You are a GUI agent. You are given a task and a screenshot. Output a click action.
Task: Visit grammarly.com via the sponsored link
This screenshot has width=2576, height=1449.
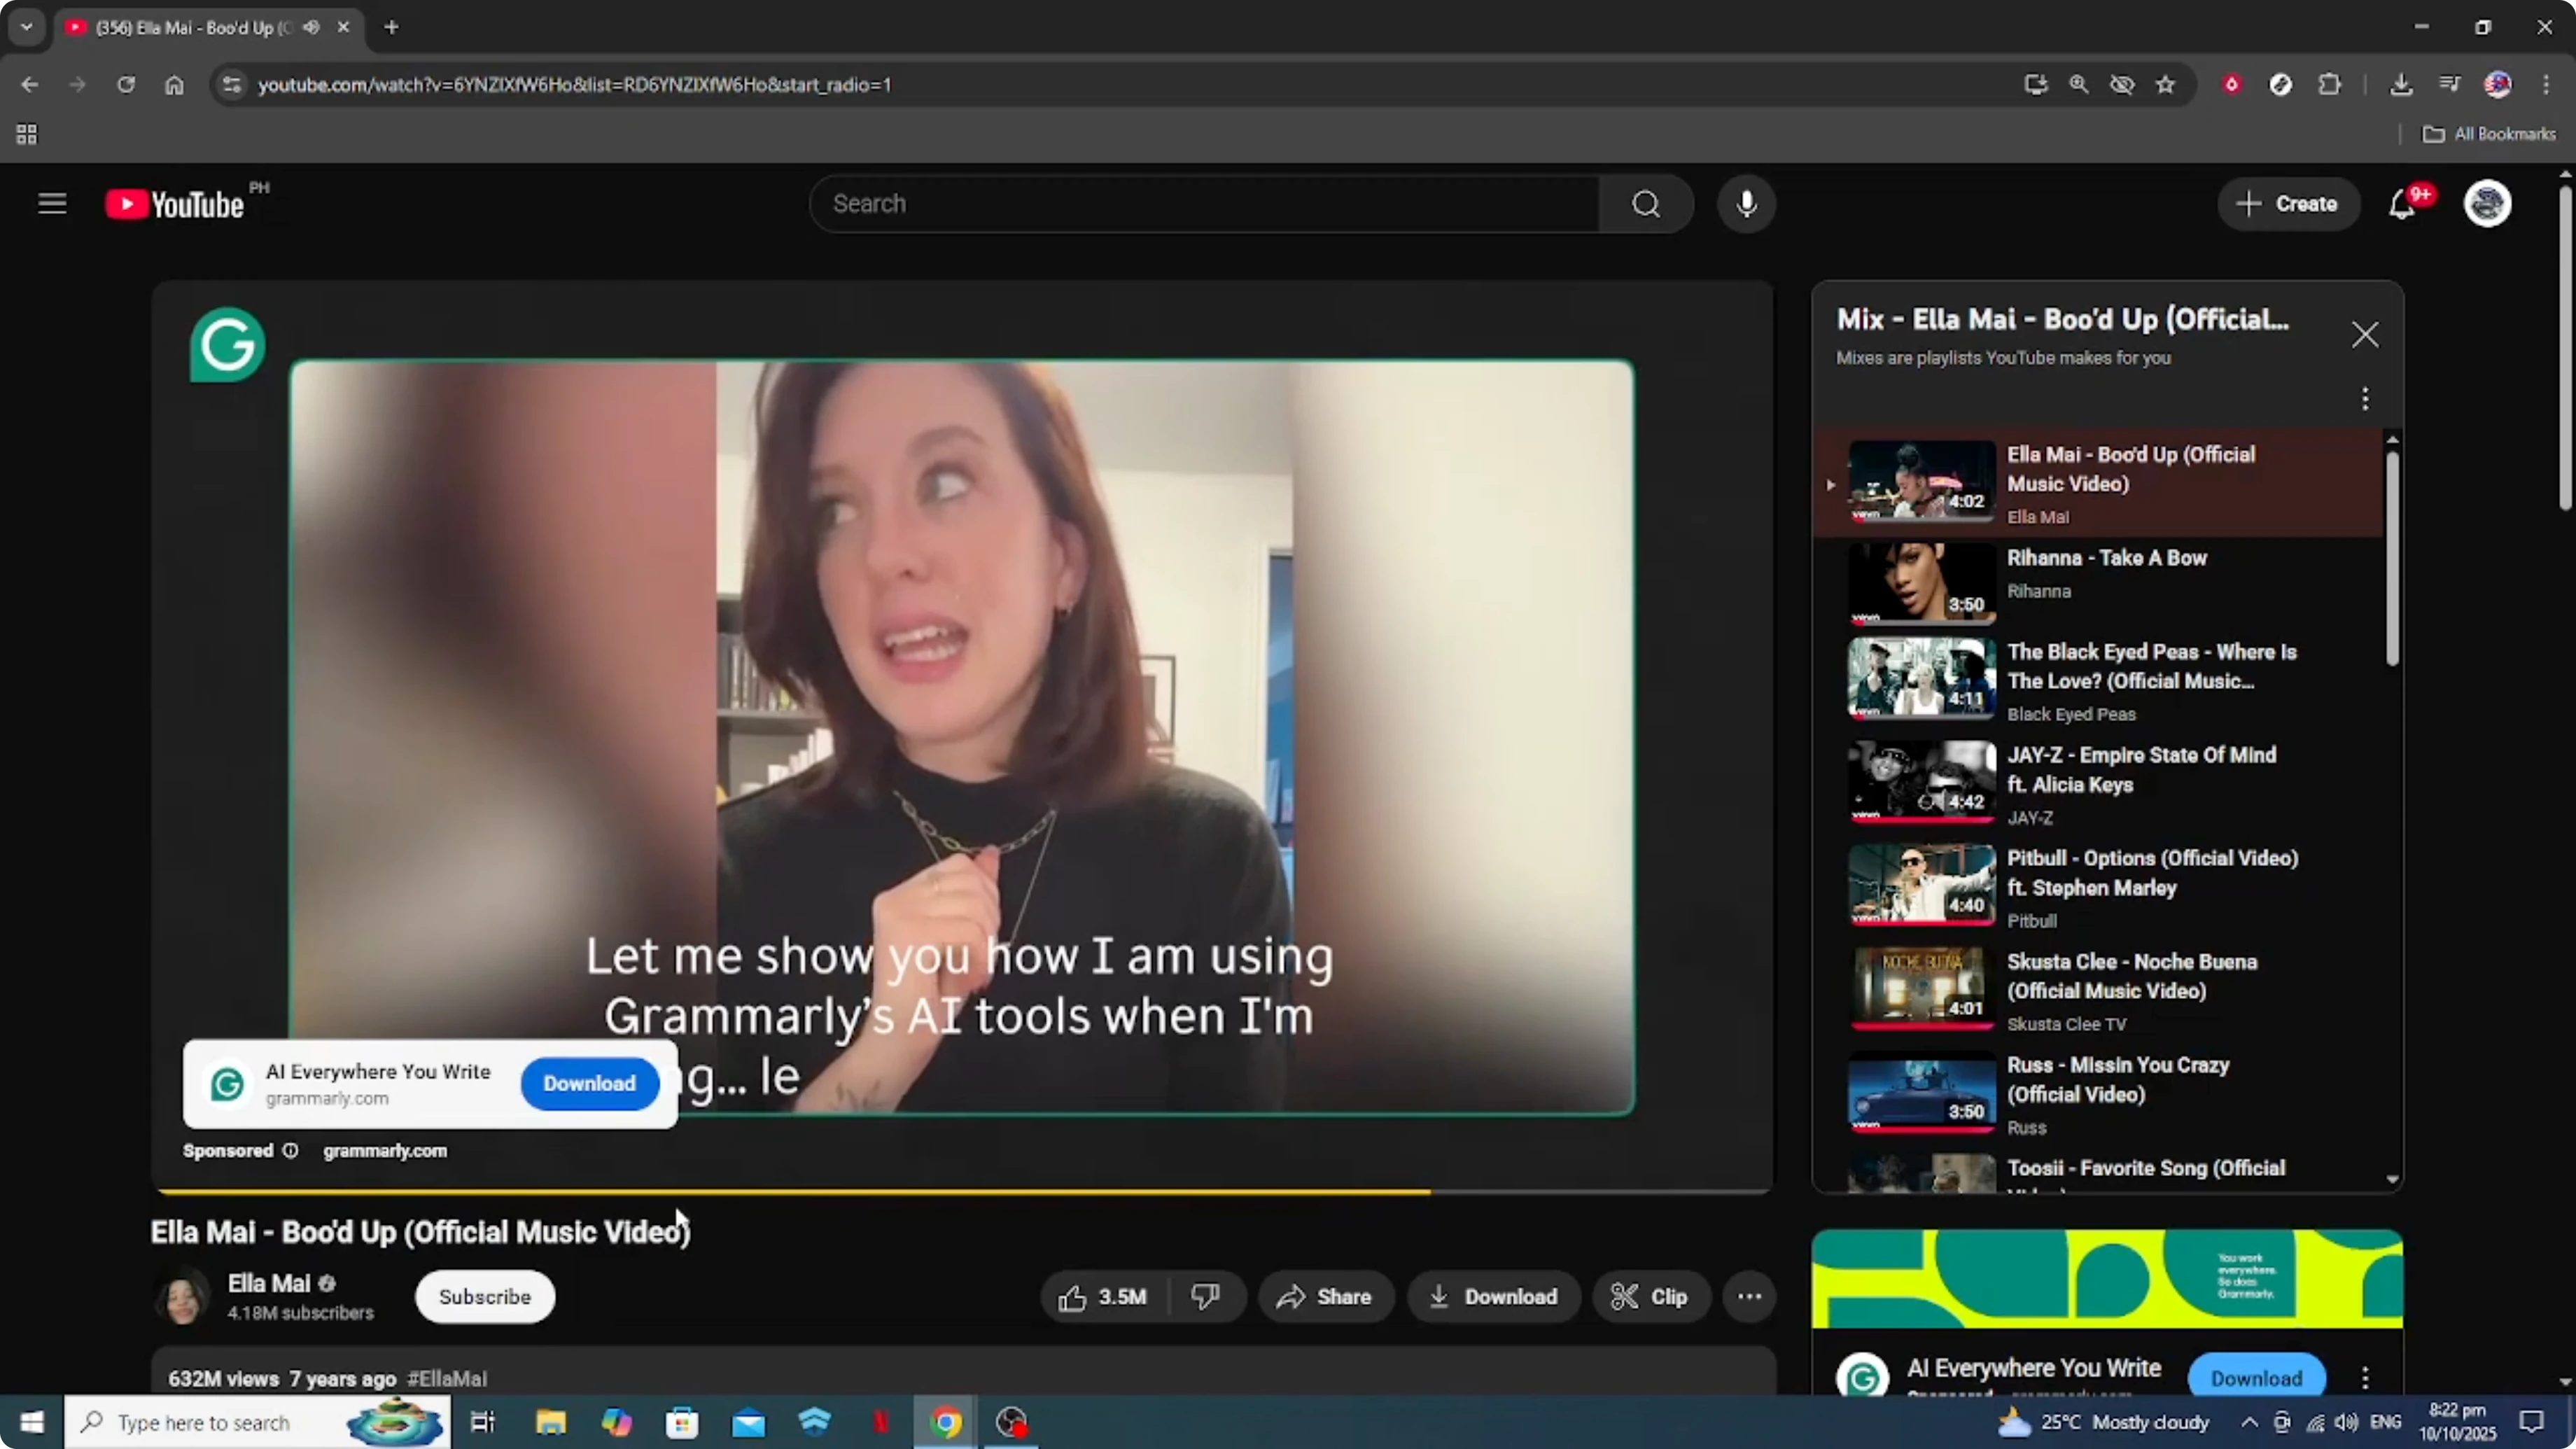click(x=385, y=1151)
